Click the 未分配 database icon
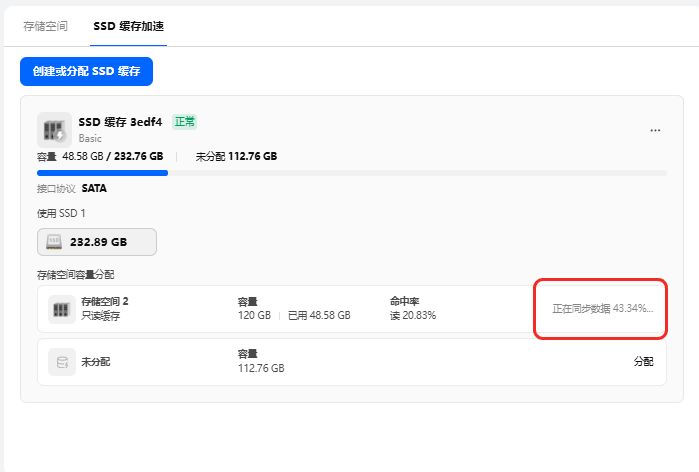This screenshot has width=699, height=472. (62, 362)
